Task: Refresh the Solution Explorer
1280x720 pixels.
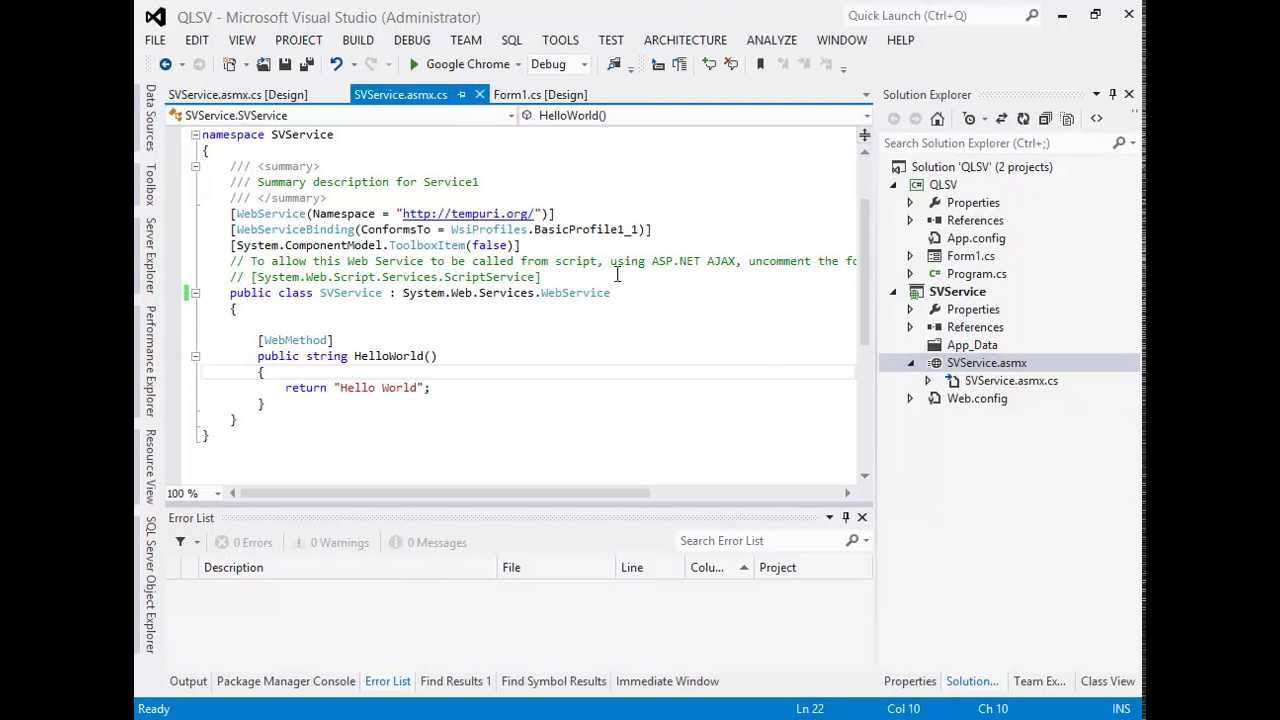Action: [x=1023, y=119]
